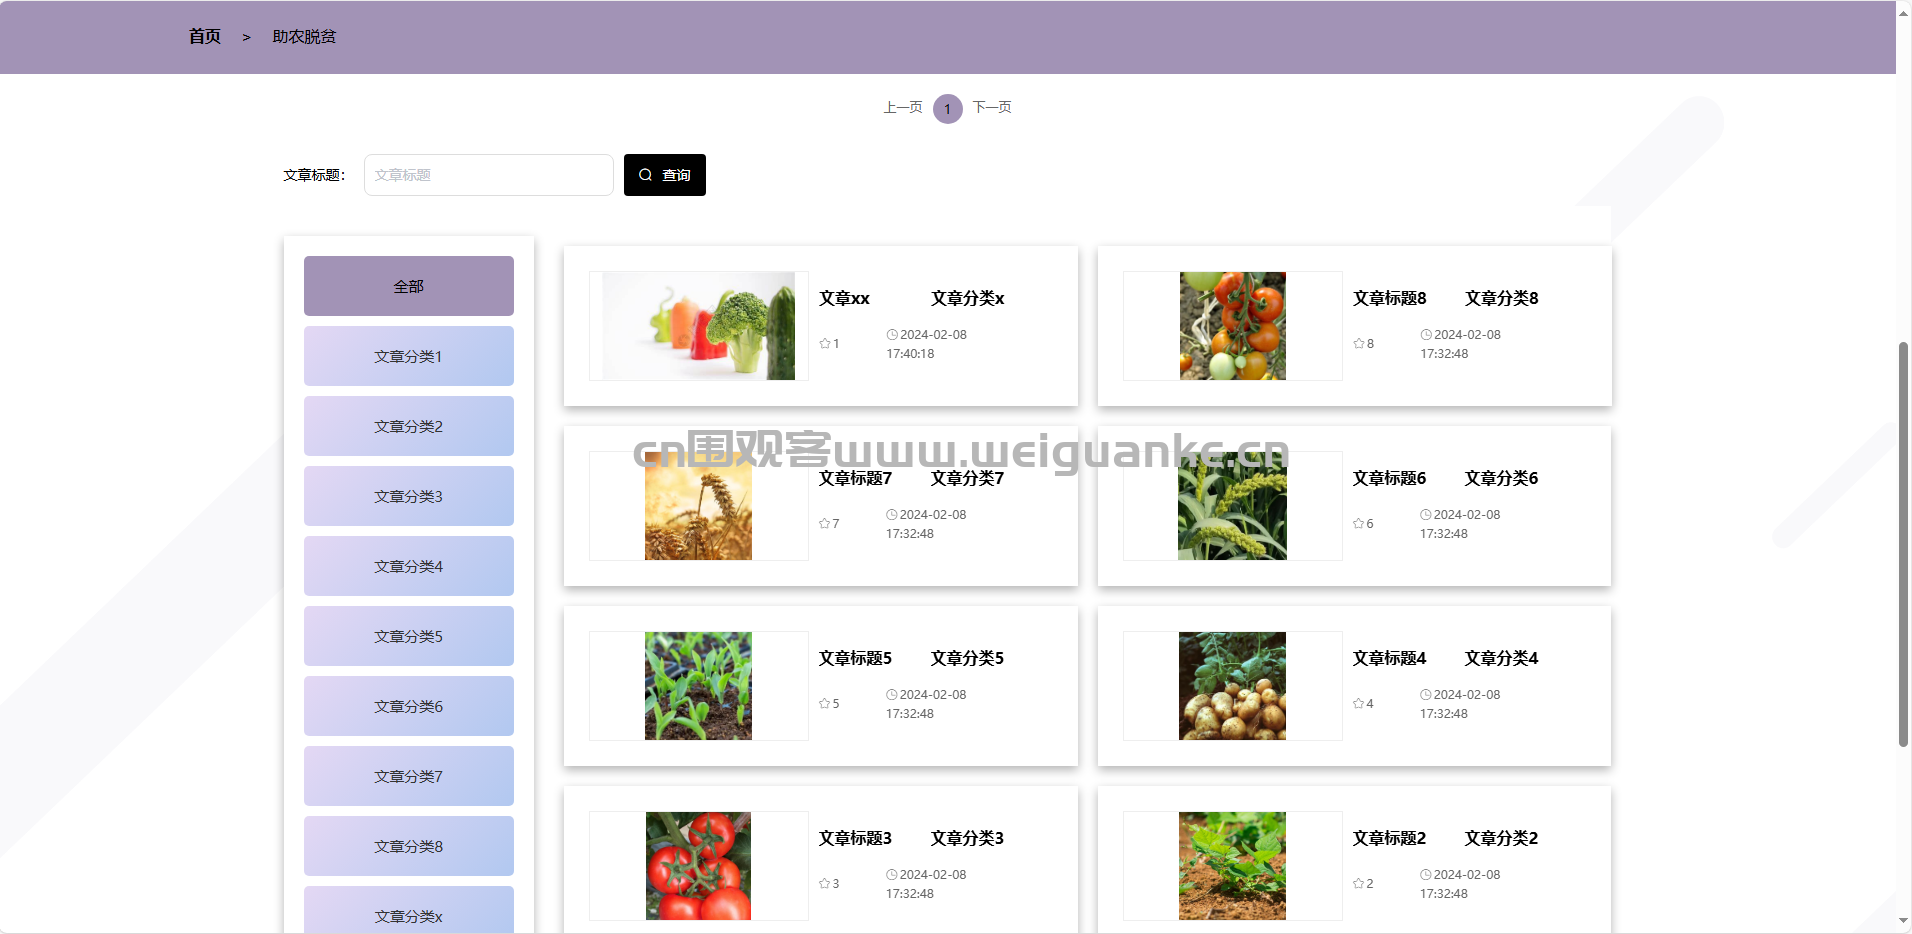The height and width of the screenshot is (934, 1912).
Task: Click 上一页 previous page link
Action: pos(903,107)
